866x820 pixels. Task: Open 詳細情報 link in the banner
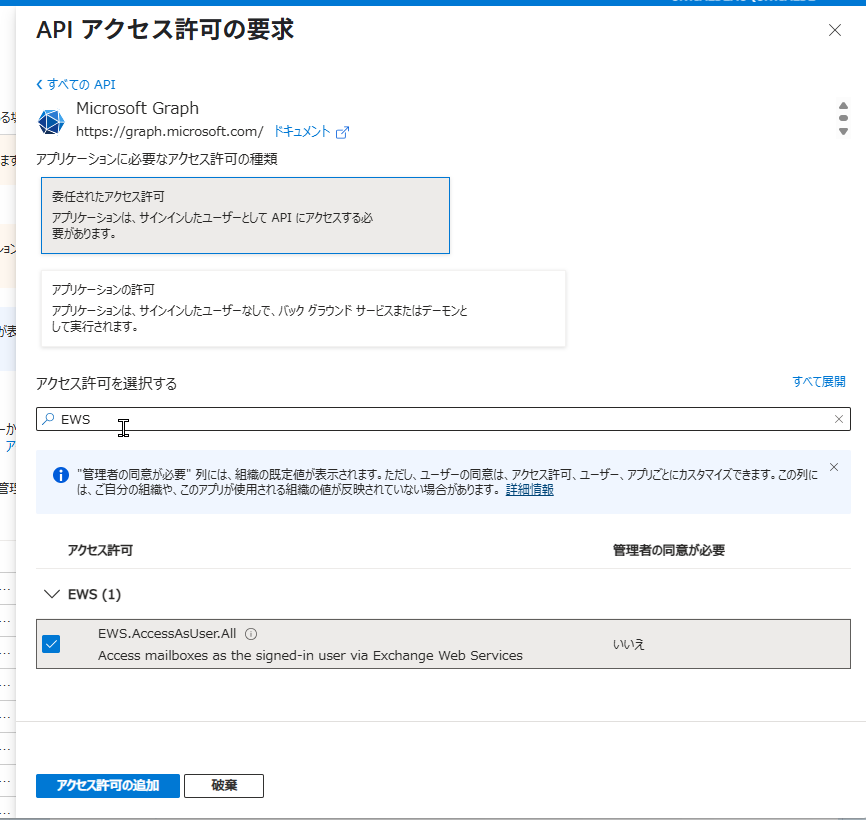pyautogui.click(x=530, y=490)
